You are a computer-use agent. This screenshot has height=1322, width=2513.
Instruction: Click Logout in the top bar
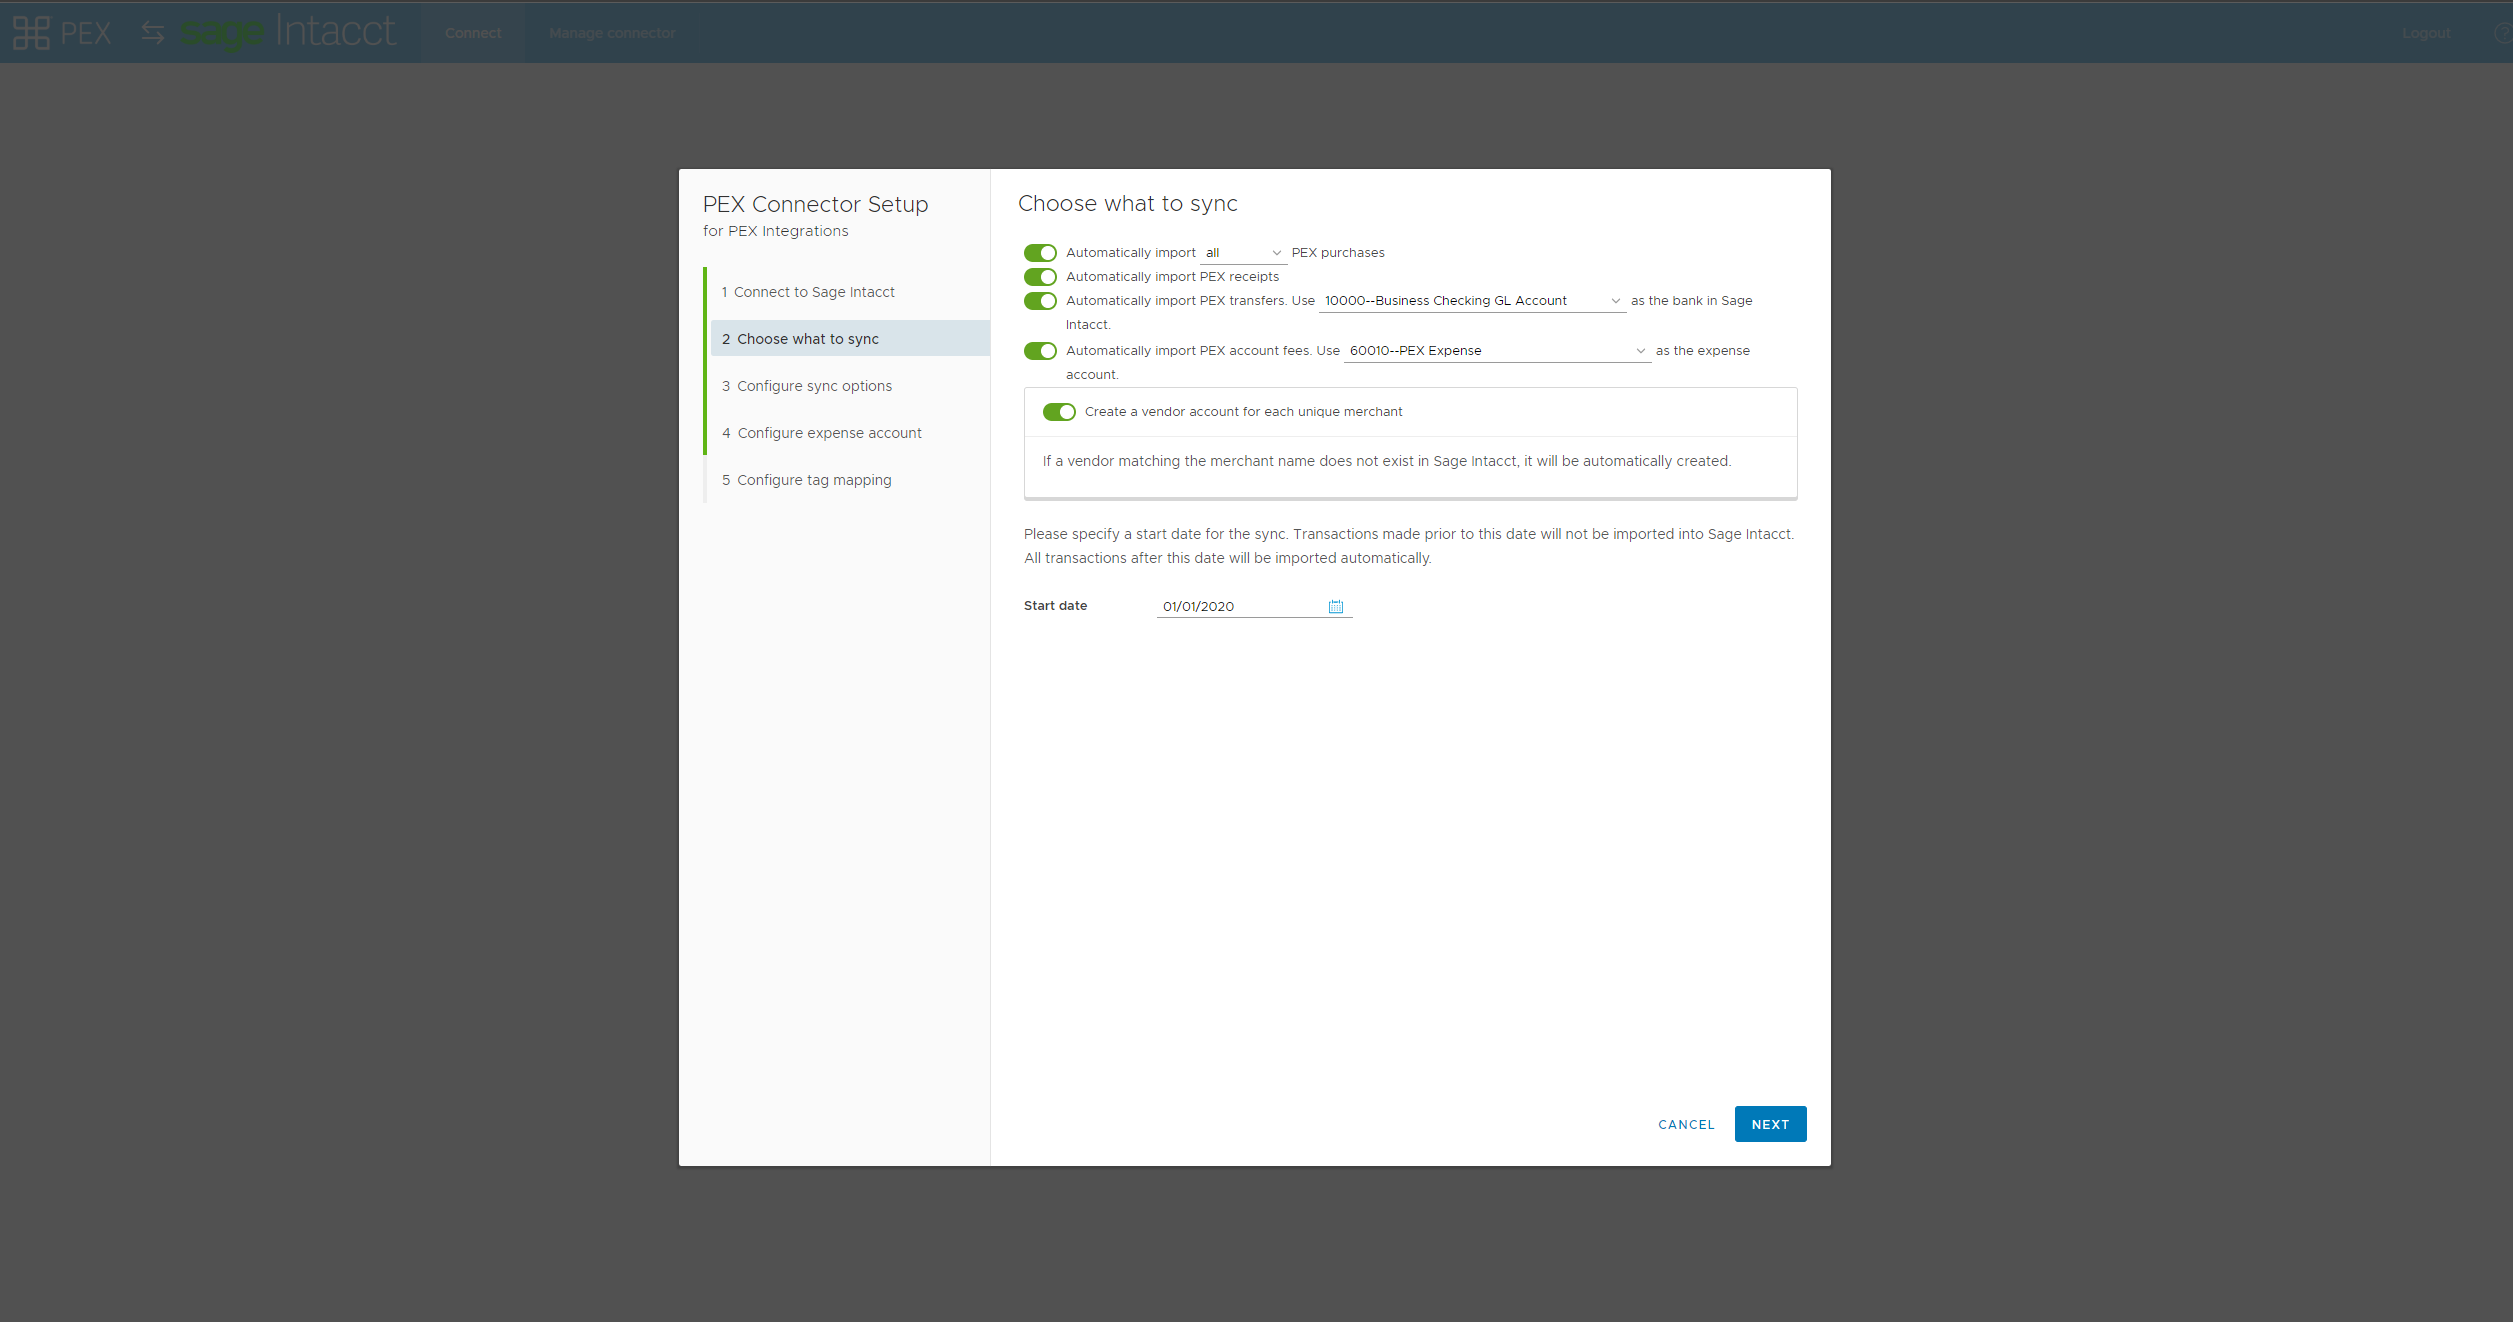2426,33
